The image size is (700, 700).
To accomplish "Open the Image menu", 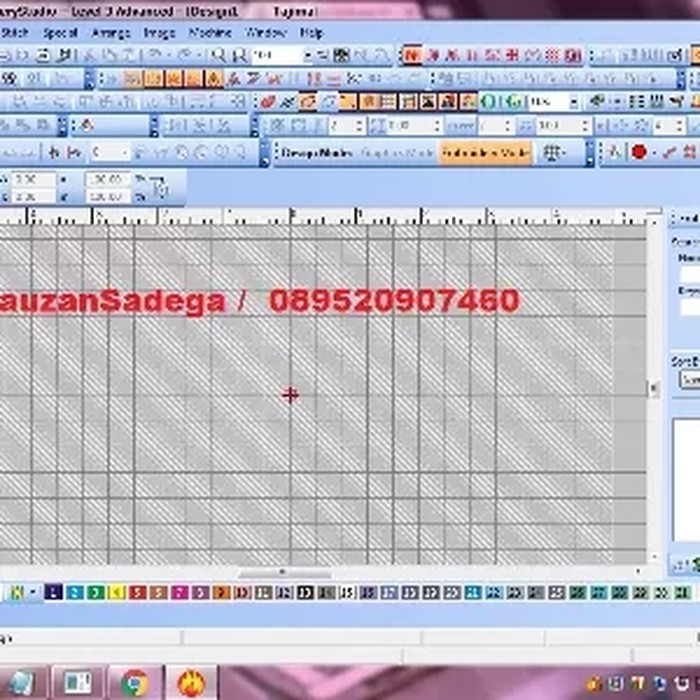I will [x=159, y=33].
